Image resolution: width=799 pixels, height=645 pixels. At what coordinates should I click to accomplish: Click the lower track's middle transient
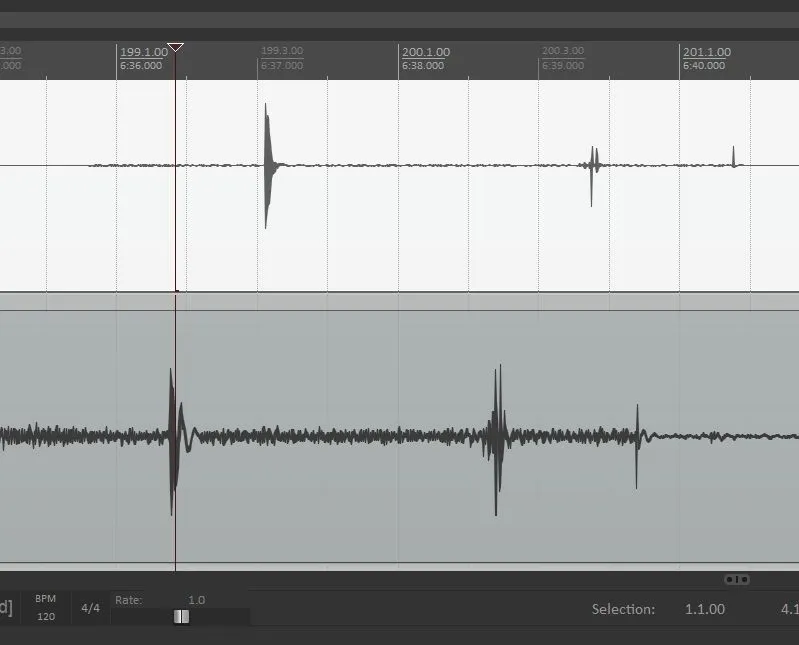(496, 437)
